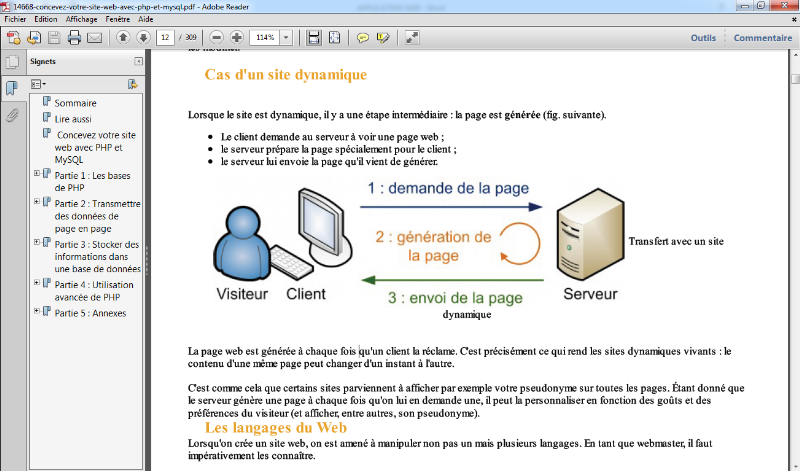800x471 pixels.
Task: Select the highlight text tool
Action: click(x=383, y=38)
